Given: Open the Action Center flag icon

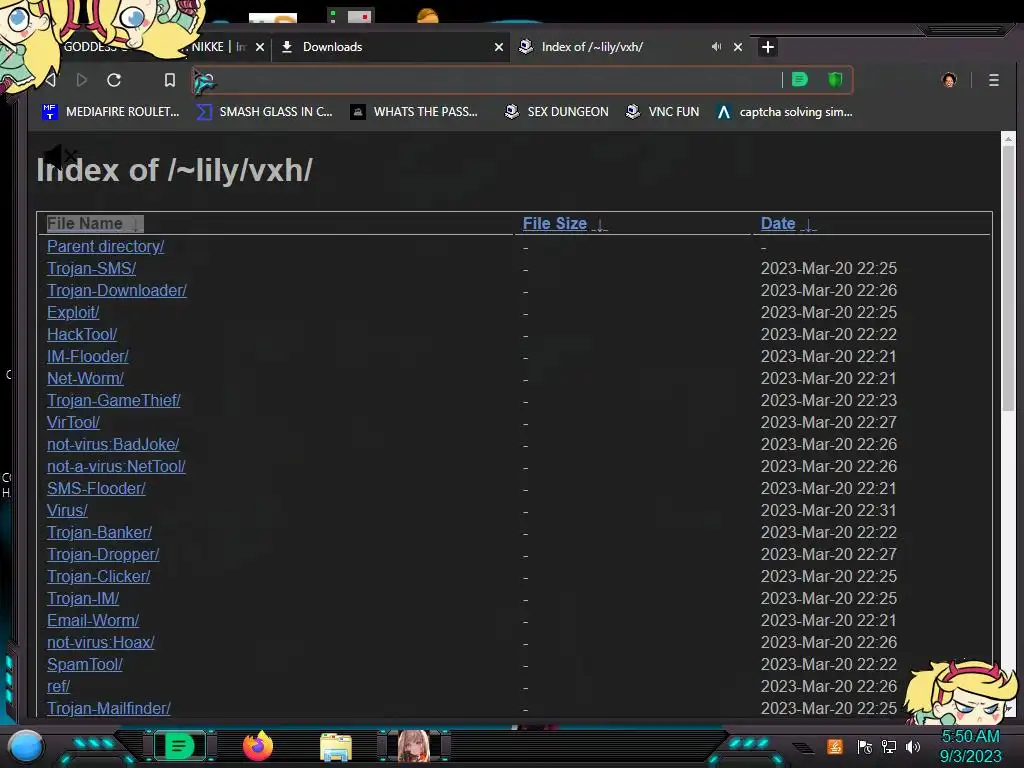Looking at the screenshot, I should 865,746.
